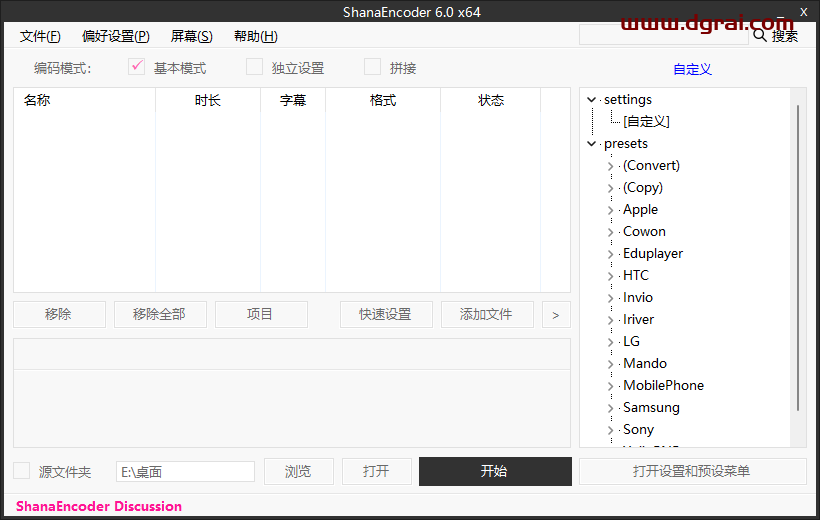Click the 项目 button
Viewport: 820px width, 520px height.
[261, 314]
